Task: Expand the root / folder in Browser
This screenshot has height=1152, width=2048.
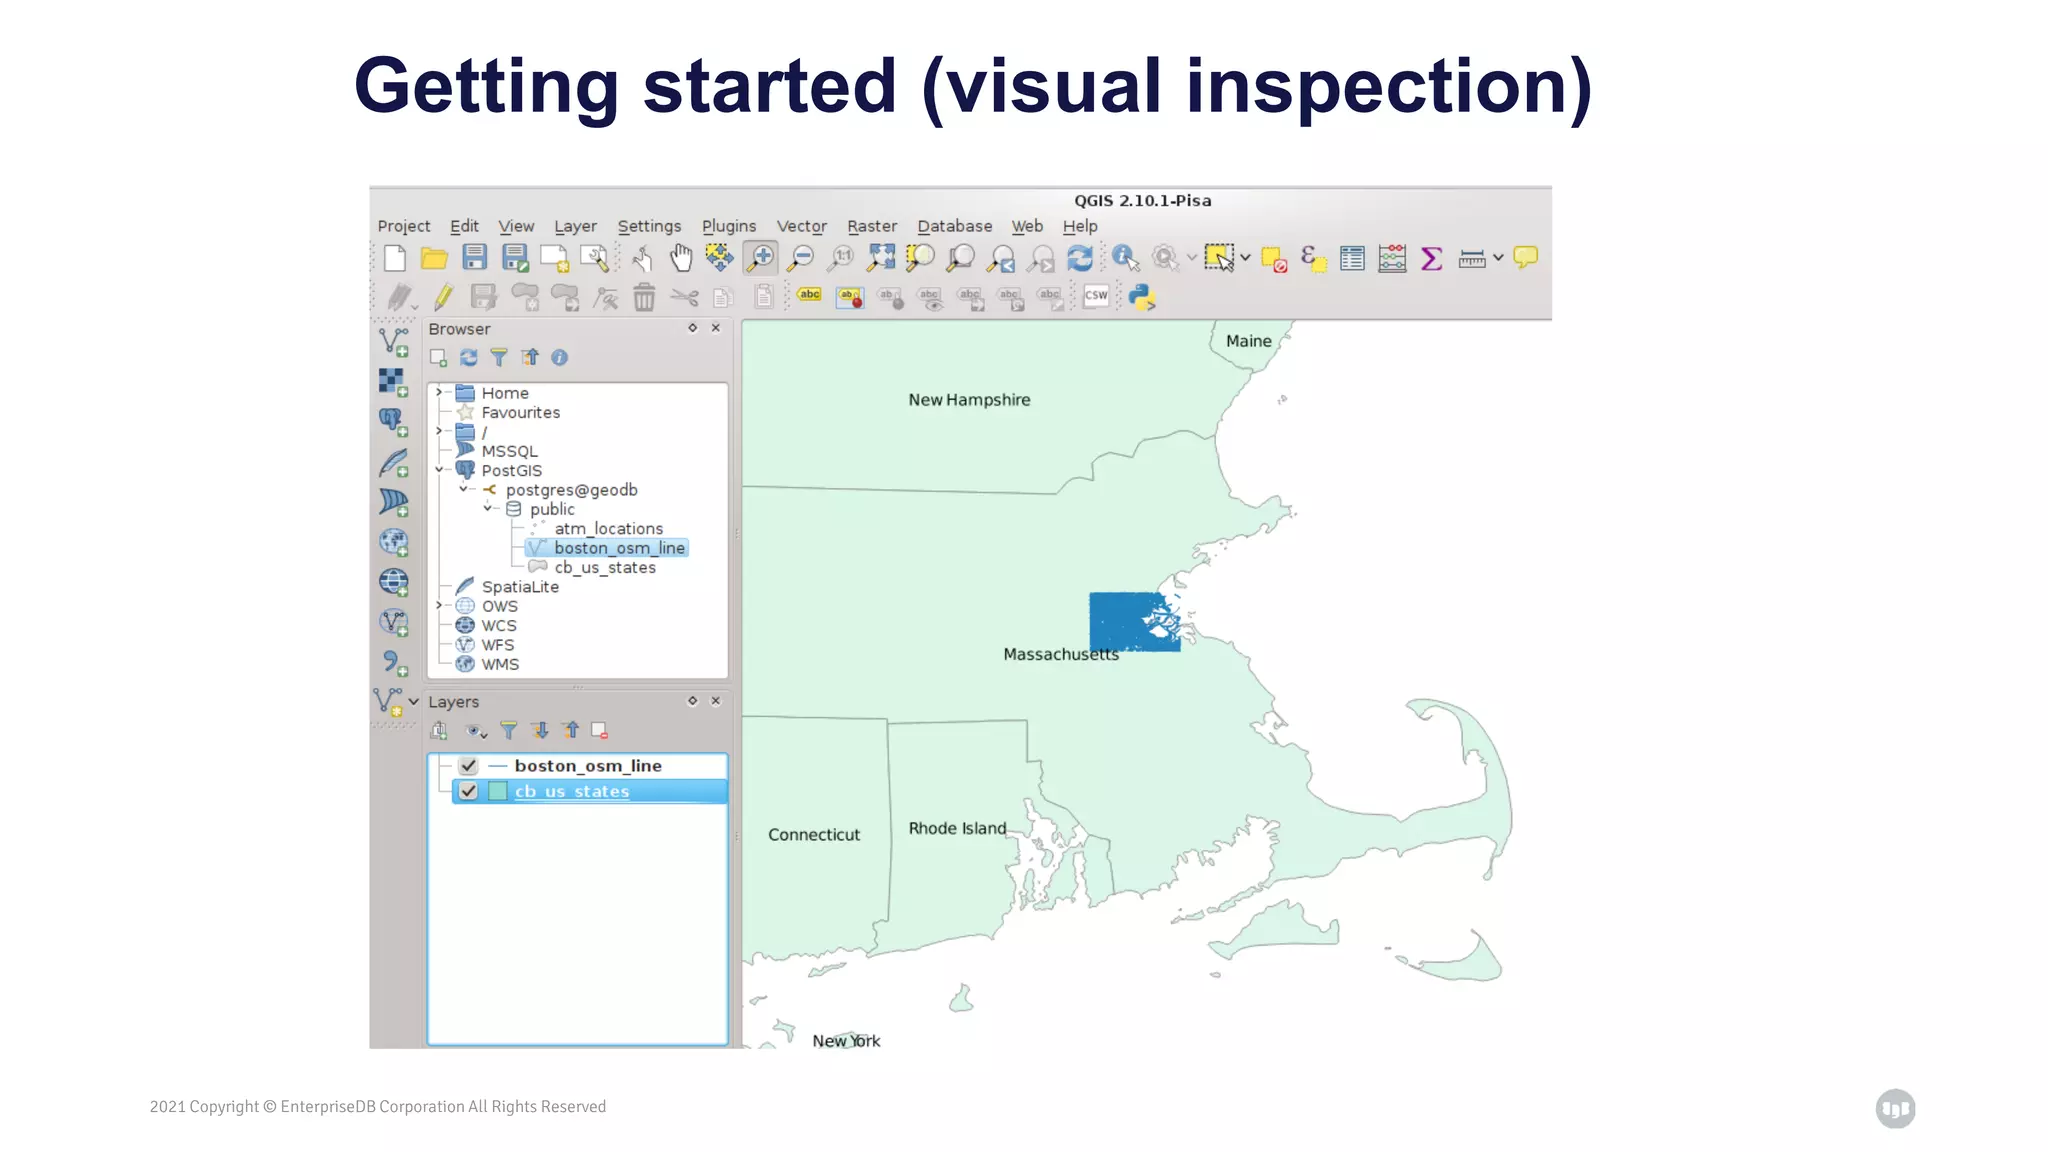Action: point(438,431)
